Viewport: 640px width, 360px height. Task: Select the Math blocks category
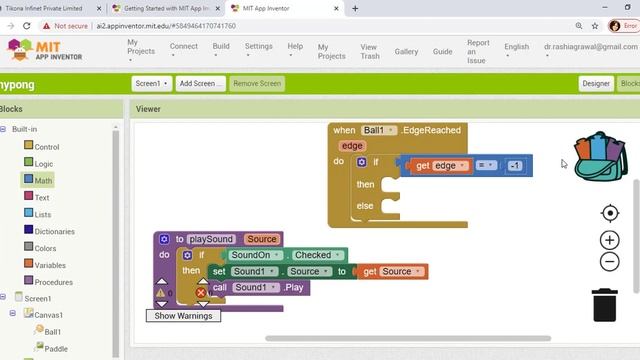(x=38, y=180)
